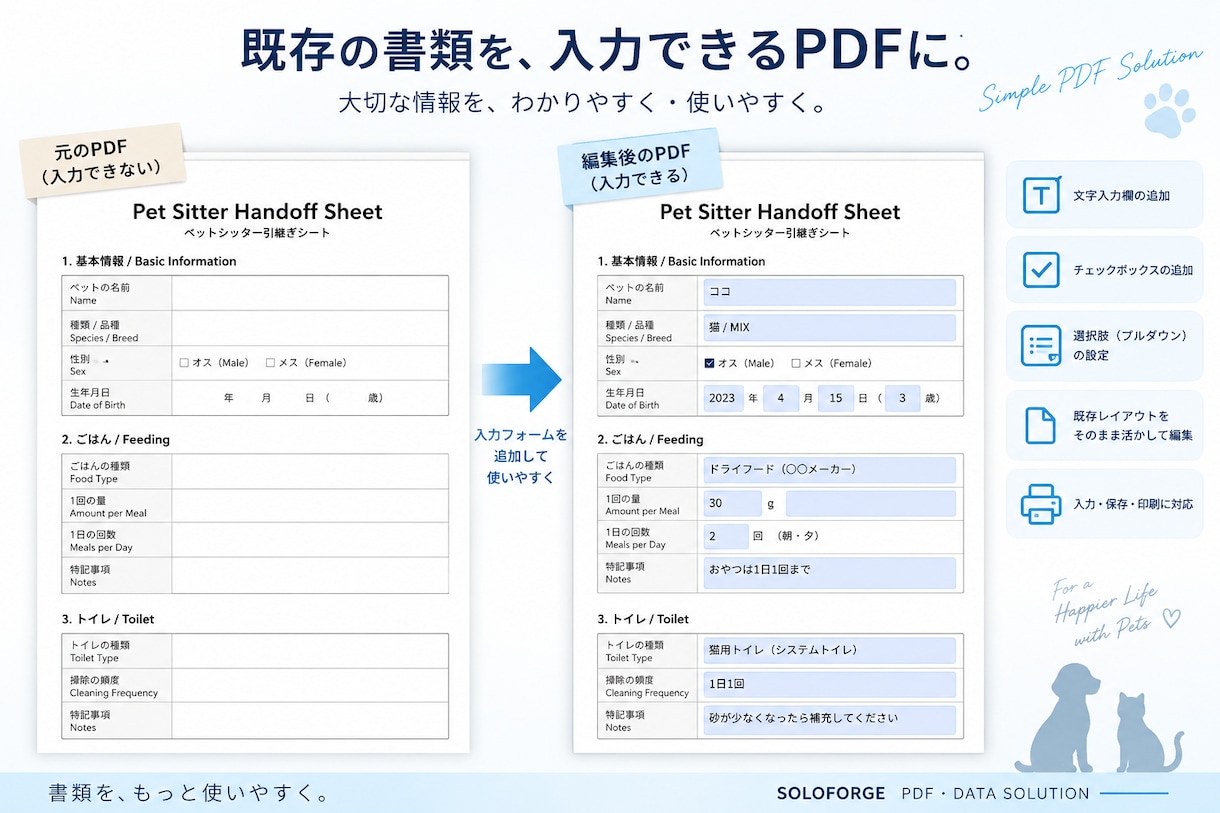Click the meals per day field showing 2

726,537
